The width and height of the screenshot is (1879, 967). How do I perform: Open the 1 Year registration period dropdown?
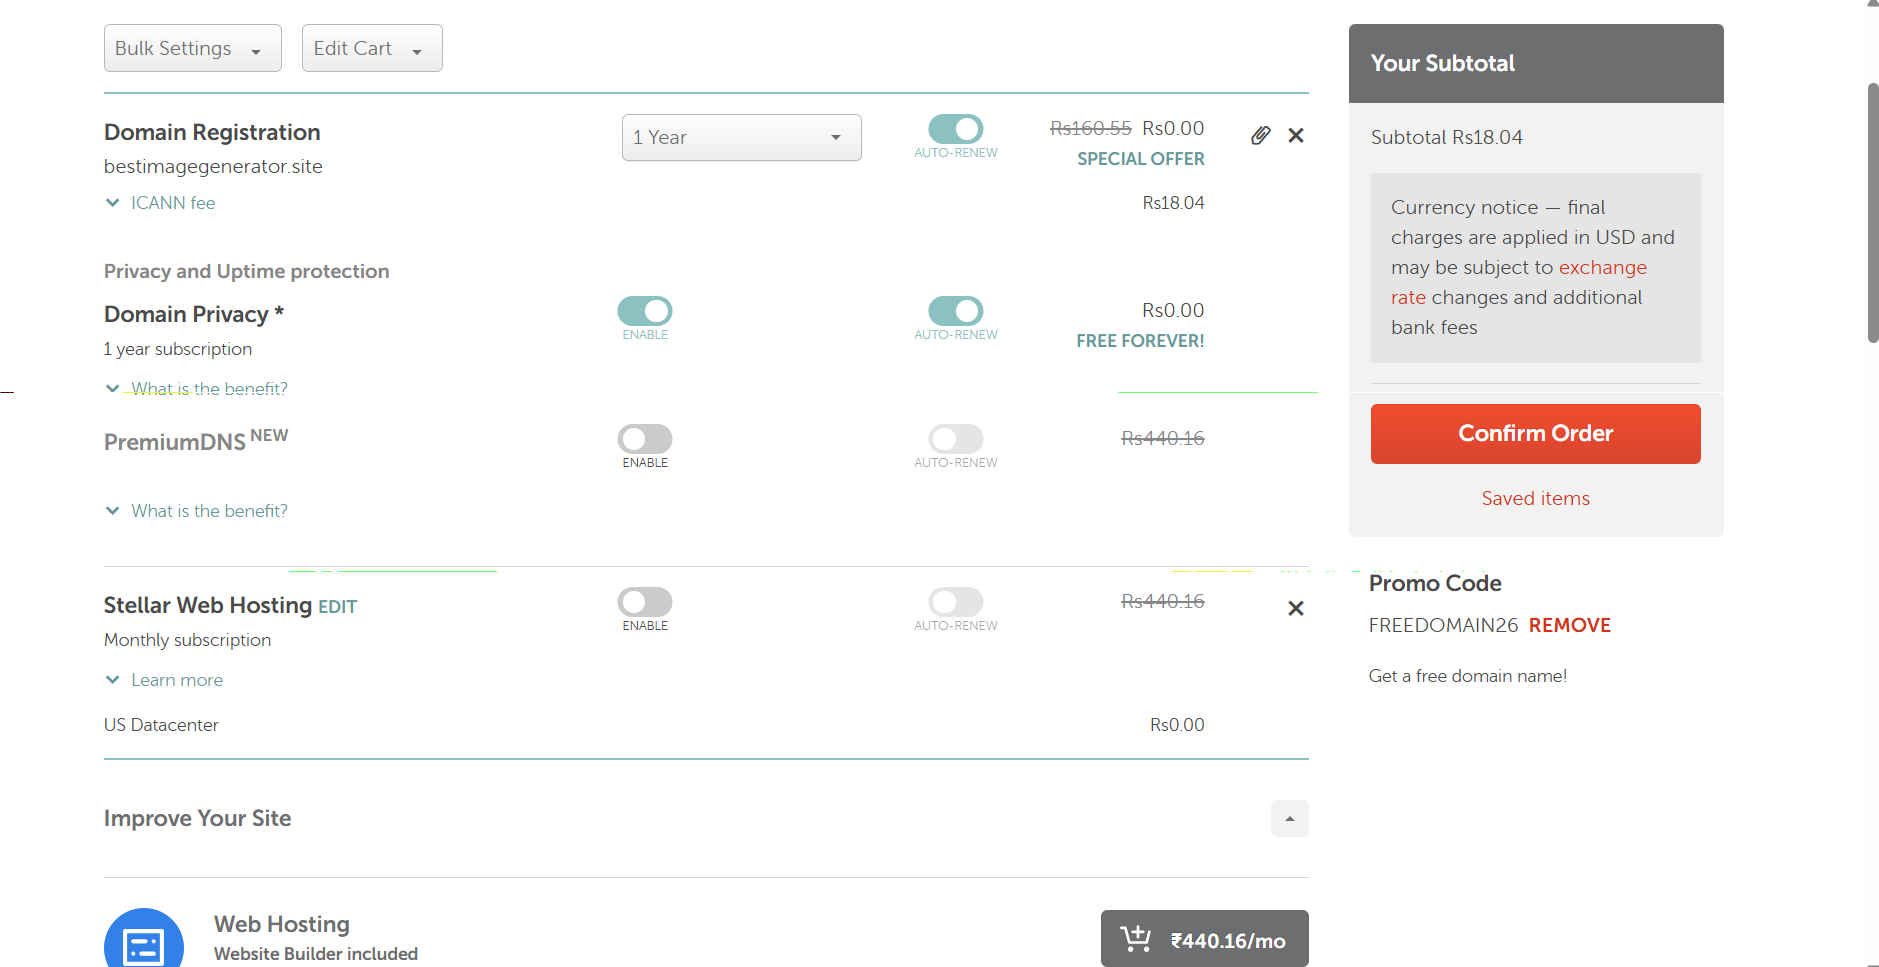pyautogui.click(x=740, y=137)
